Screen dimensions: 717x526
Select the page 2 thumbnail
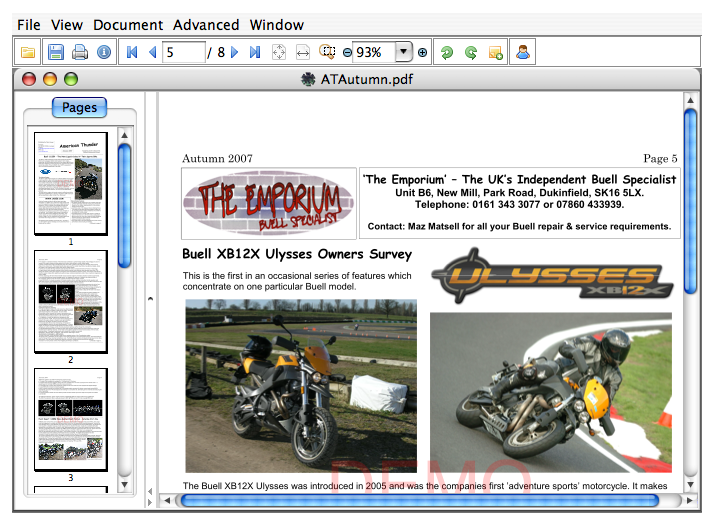pyautogui.click(x=71, y=301)
